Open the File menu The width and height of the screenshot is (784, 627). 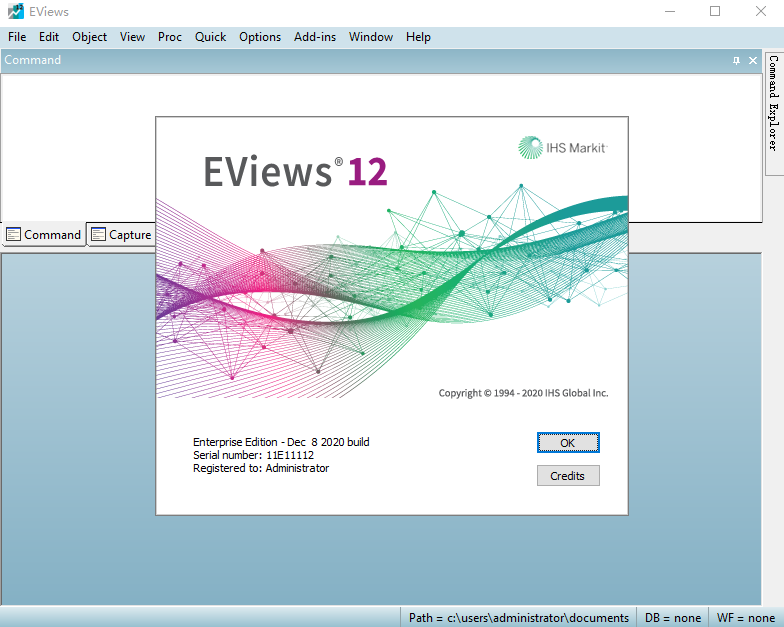point(17,37)
